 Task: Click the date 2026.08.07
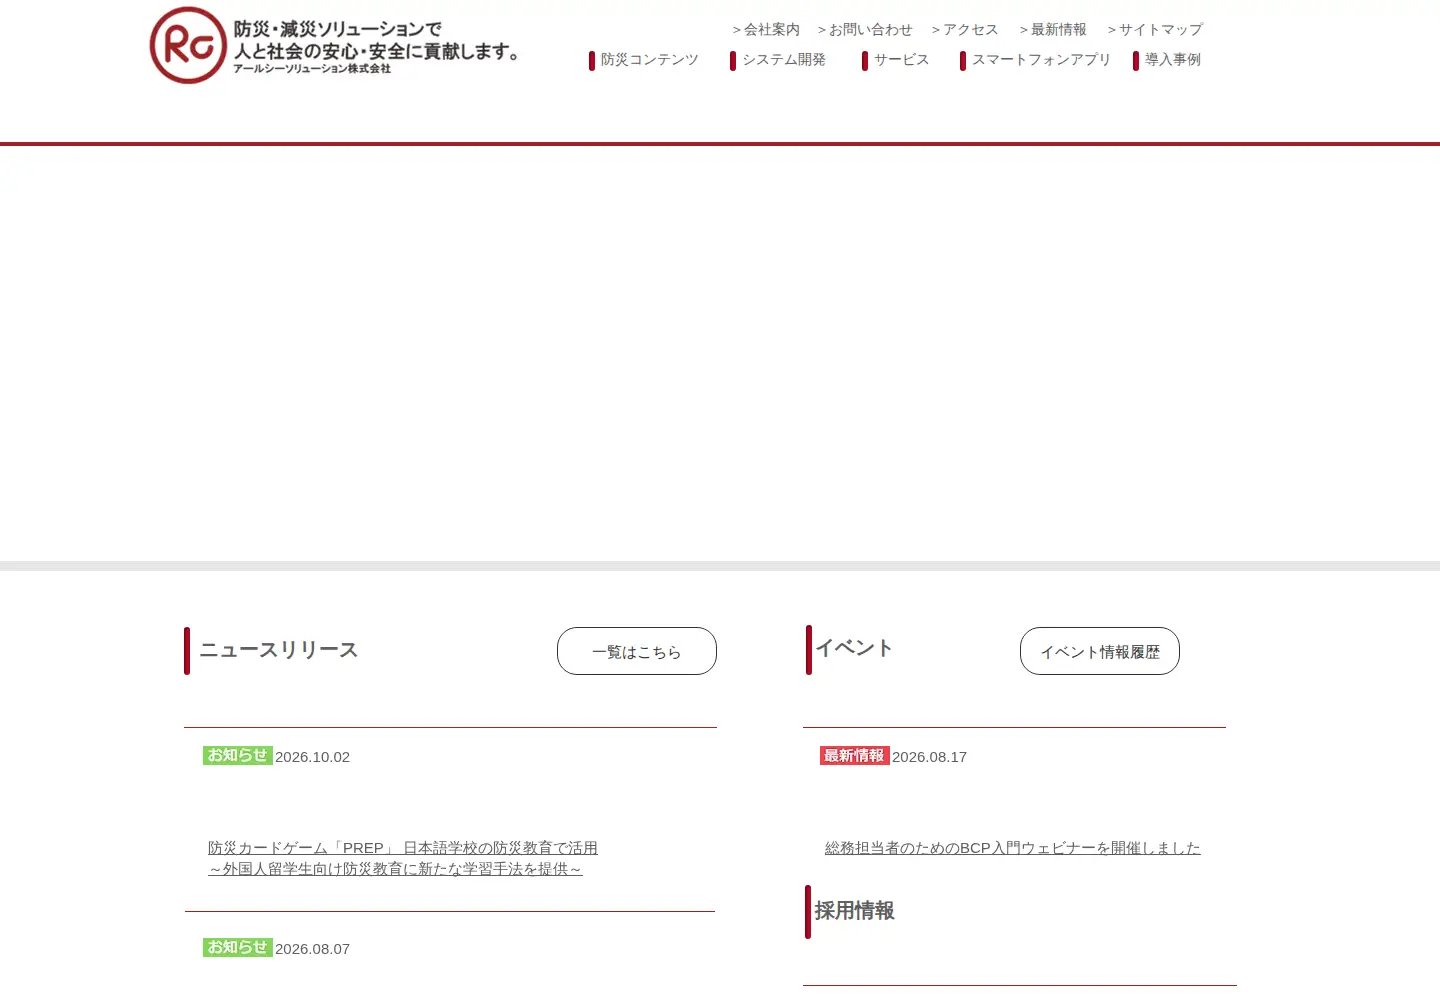pos(313,949)
